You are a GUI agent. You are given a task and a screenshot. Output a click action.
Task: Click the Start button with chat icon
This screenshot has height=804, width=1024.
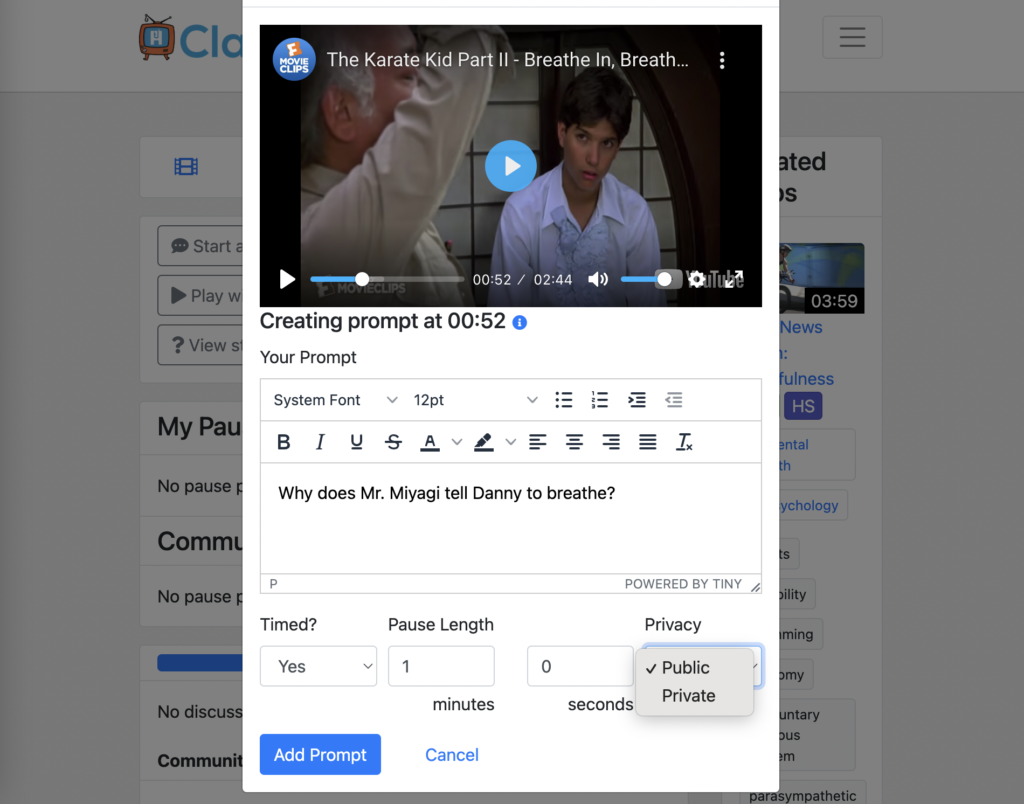click(x=200, y=246)
